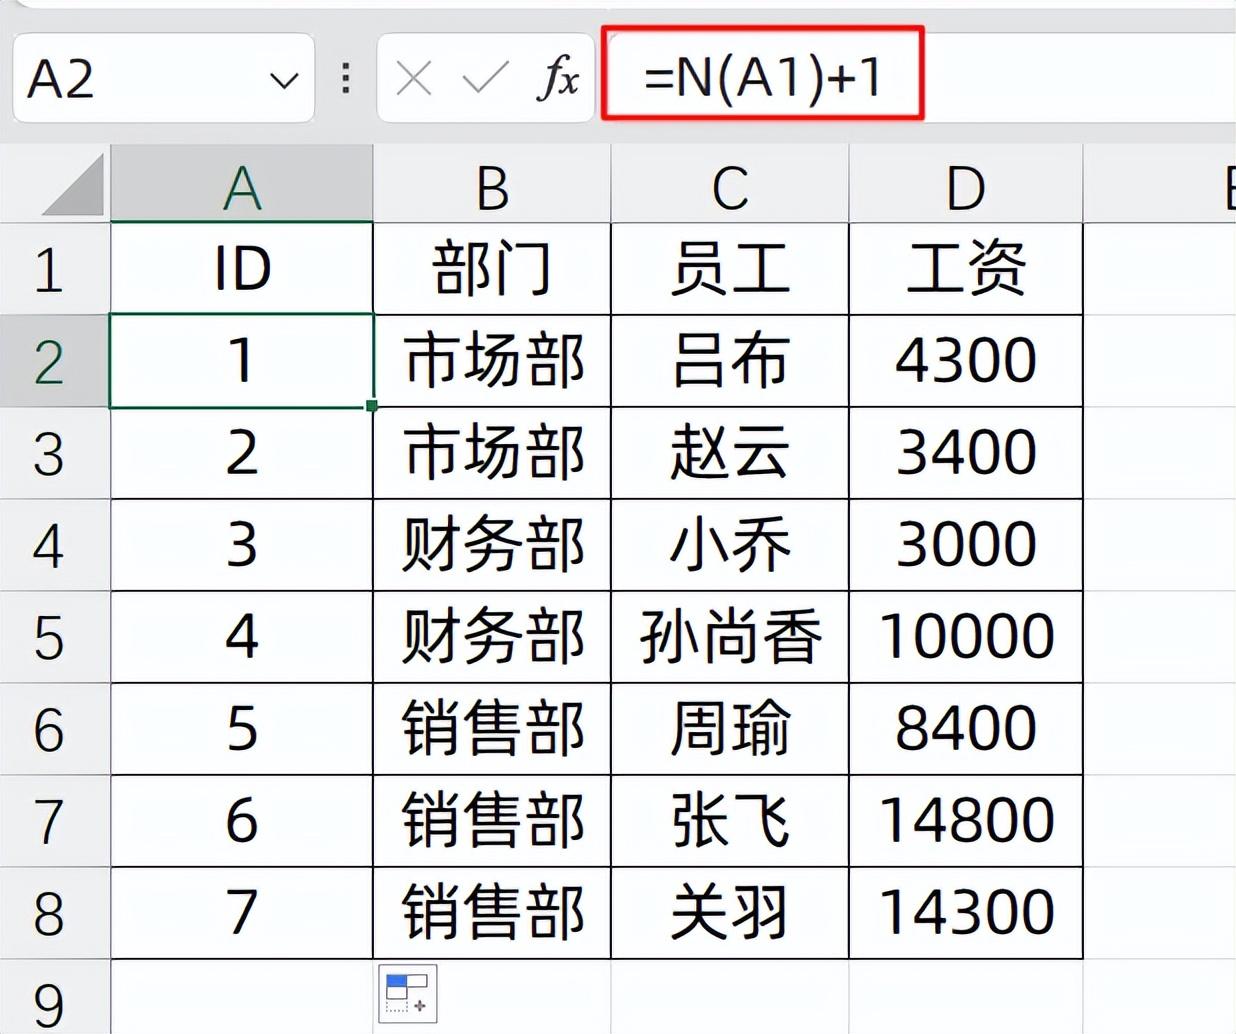Select row 5 header
The image size is (1236, 1034).
coord(54,637)
